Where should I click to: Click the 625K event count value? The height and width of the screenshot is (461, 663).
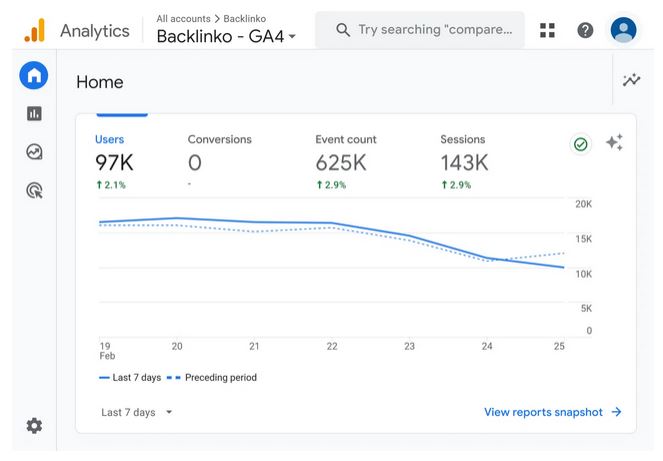click(341, 163)
